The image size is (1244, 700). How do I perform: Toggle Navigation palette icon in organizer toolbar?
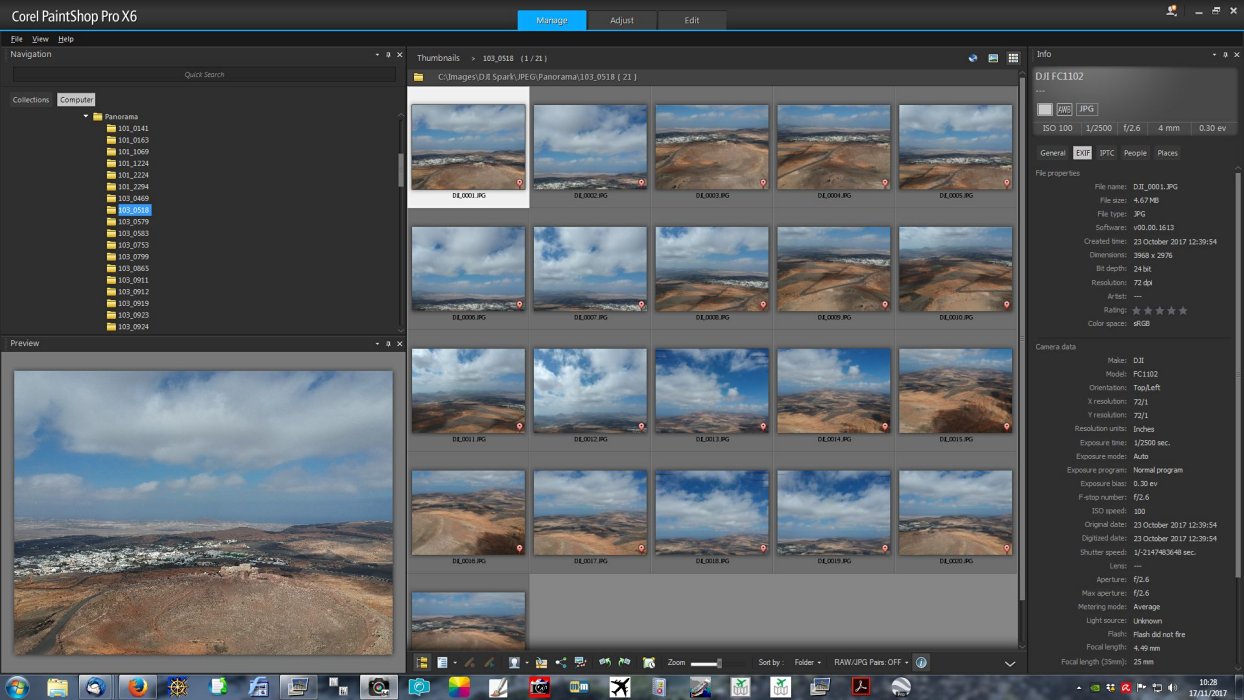(x=422, y=662)
